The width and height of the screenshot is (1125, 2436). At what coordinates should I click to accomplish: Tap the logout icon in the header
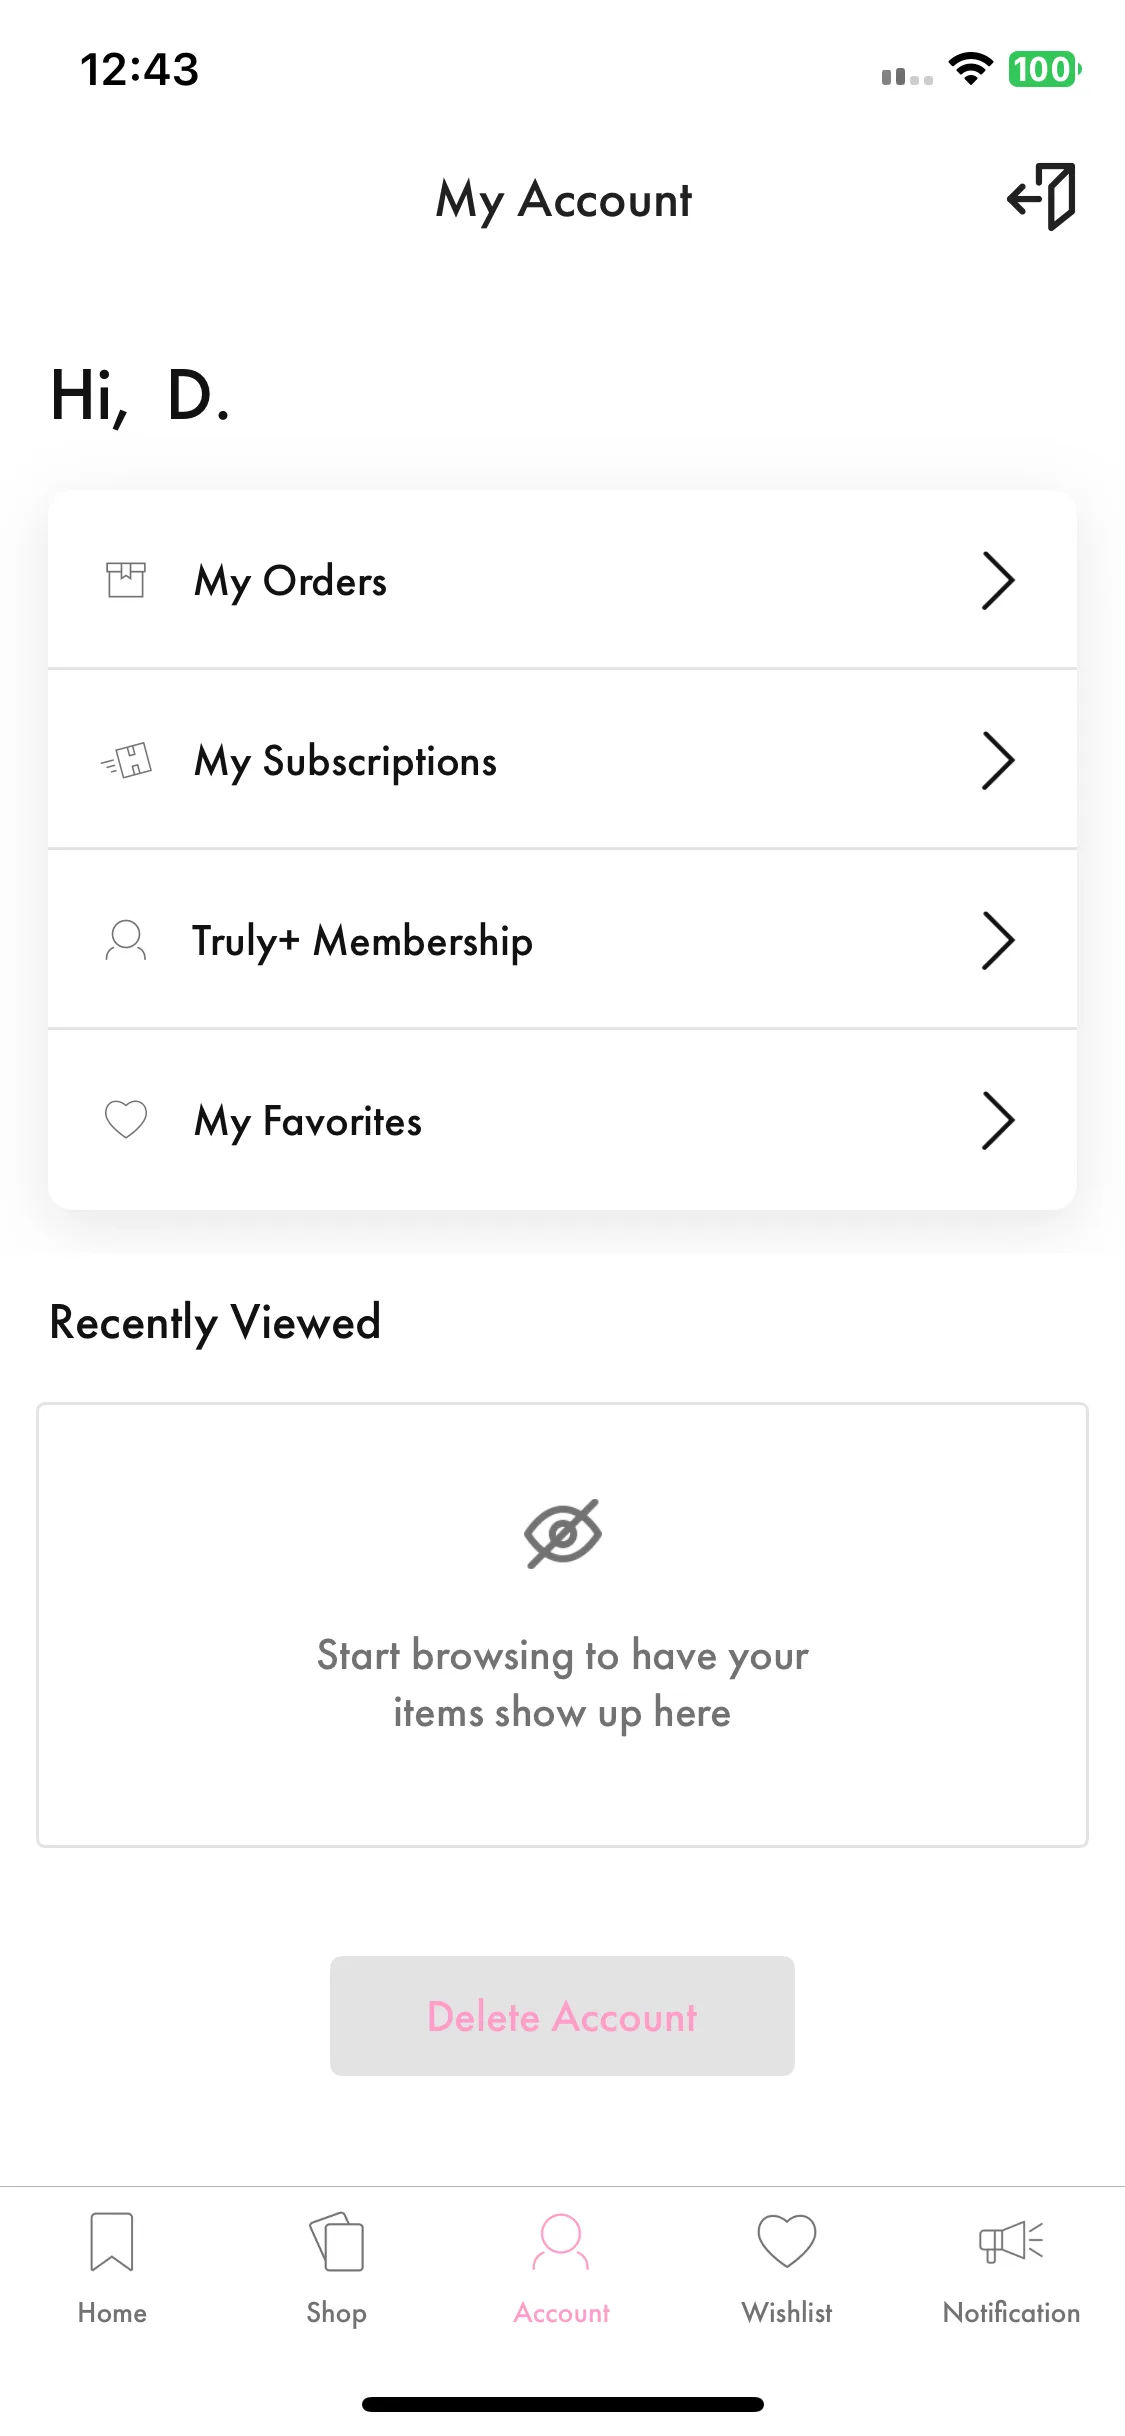point(1041,197)
